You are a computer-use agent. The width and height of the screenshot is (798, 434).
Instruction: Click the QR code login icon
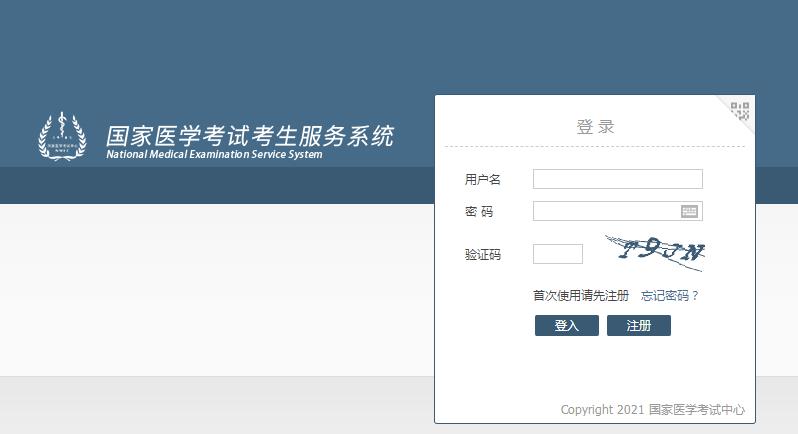pos(740,110)
